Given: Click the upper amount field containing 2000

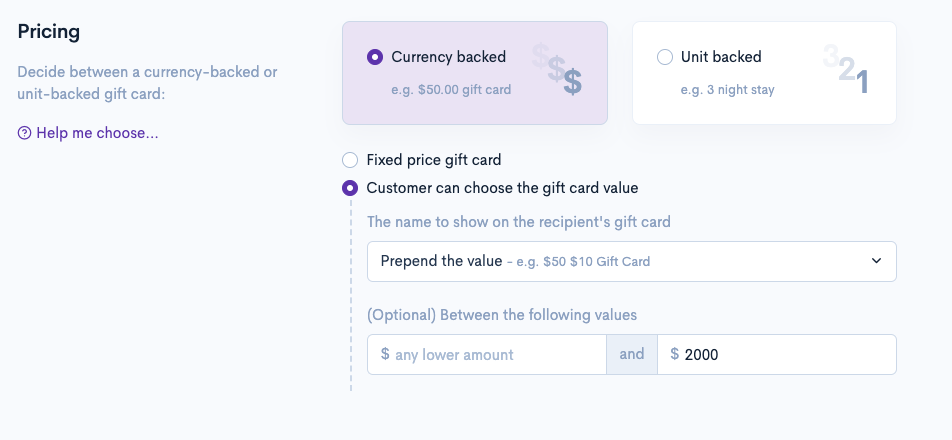Looking at the screenshot, I should coord(785,354).
